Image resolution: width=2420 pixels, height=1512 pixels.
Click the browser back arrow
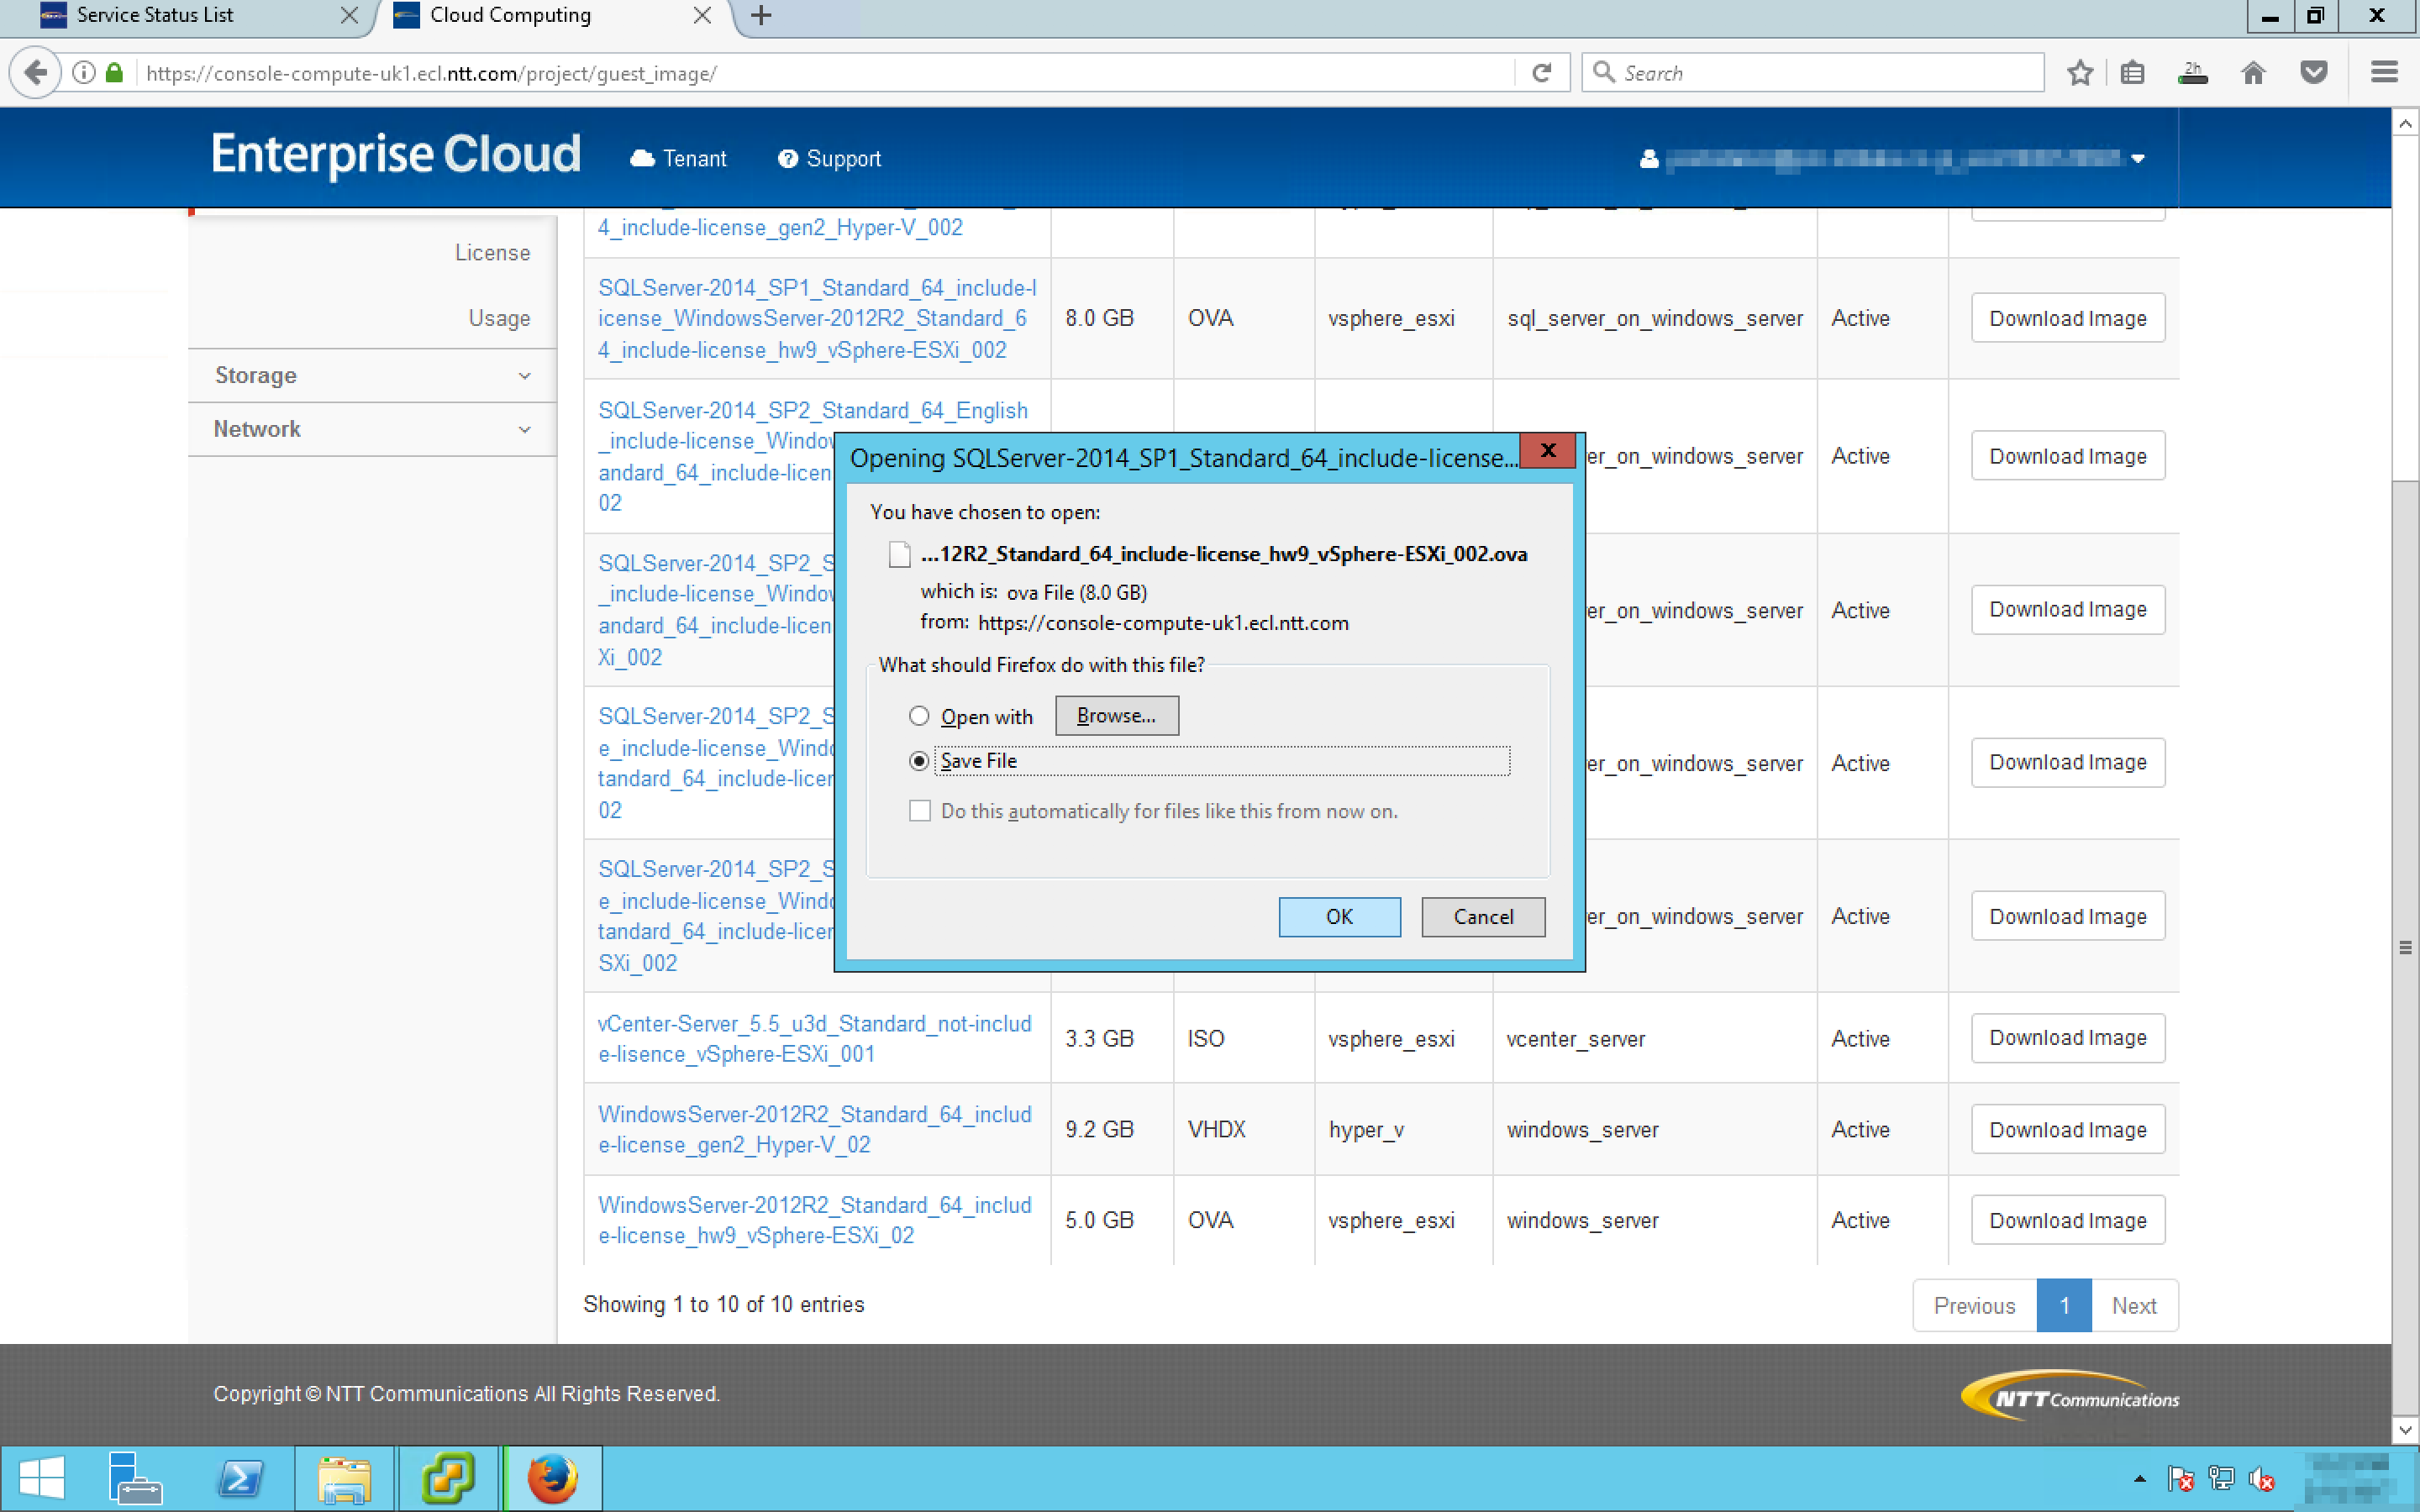[x=36, y=73]
